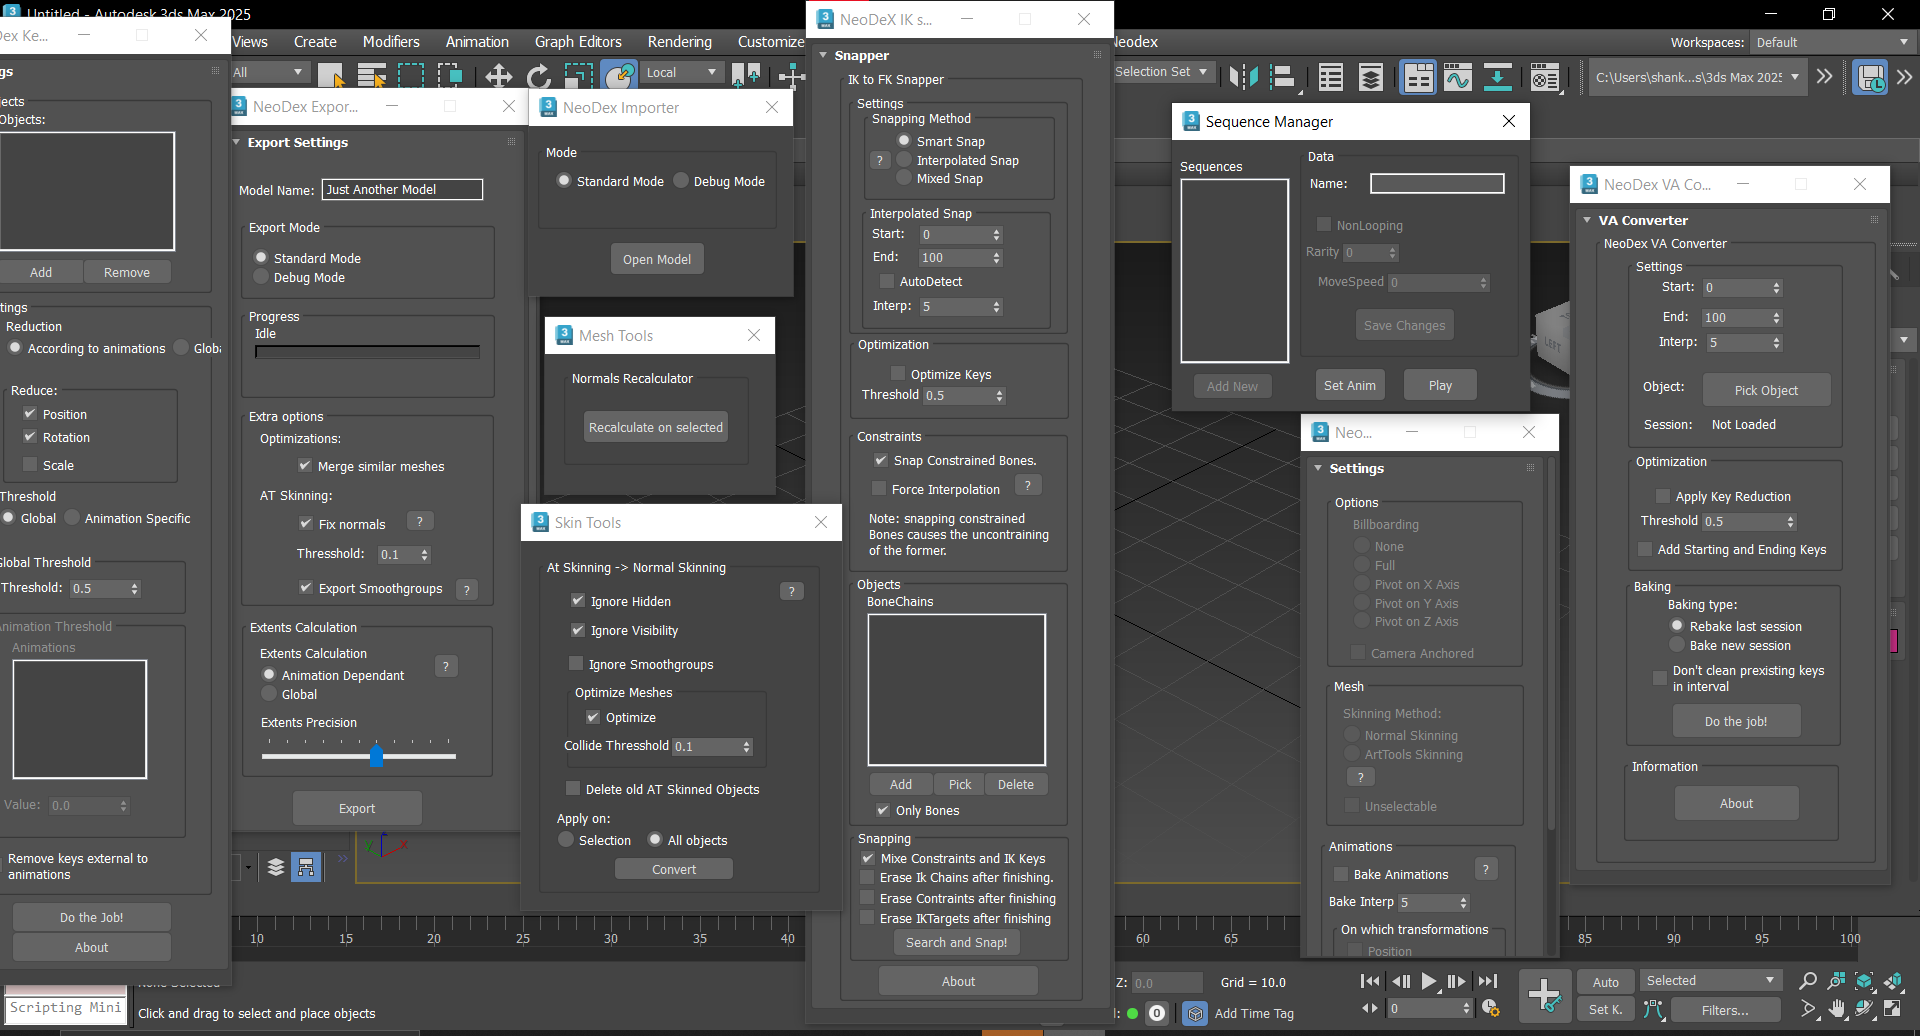Adjust the Extents Precision slider handle
Image resolution: width=1920 pixels, height=1036 pixels.
(376, 755)
